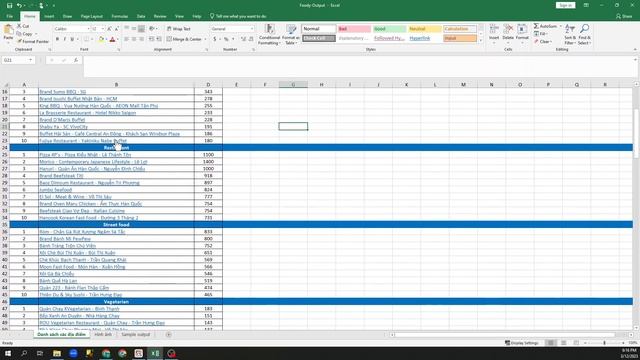Apply the Bad cell style
This screenshot has width=640, height=360.
click(354, 29)
